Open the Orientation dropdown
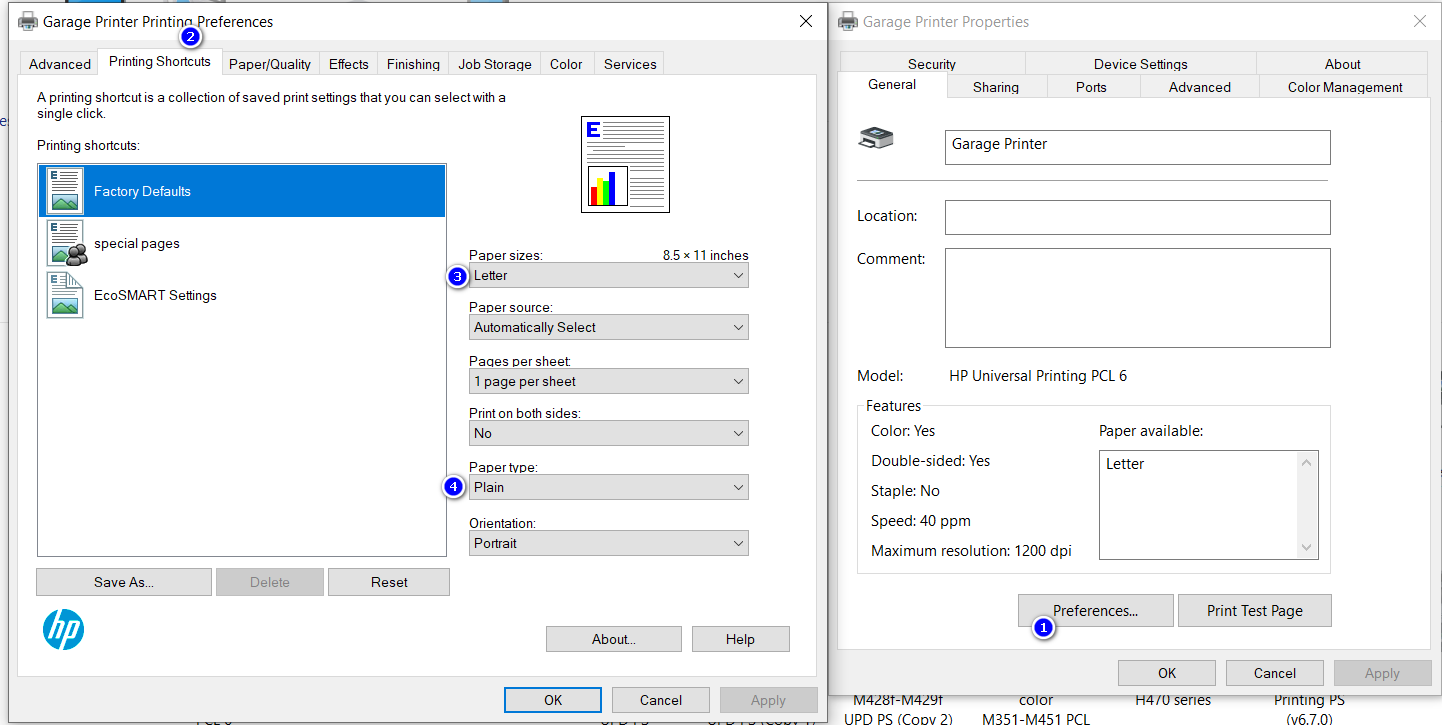The width and height of the screenshot is (1442, 725). pyautogui.click(x=609, y=543)
